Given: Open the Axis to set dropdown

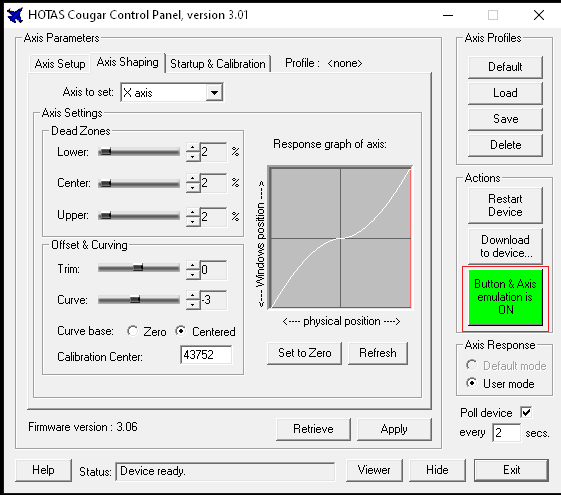Looking at the screenshot, I should tap(214, 93).
